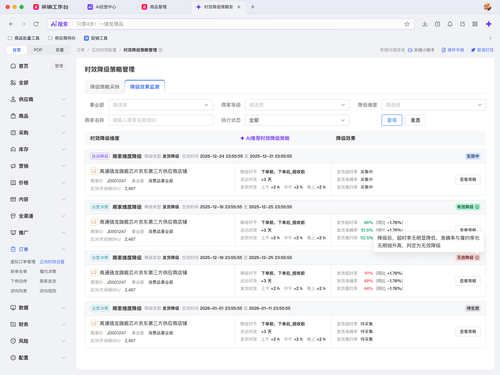Click the info icon on 有效降级 status tag

[x=477, y=207]
